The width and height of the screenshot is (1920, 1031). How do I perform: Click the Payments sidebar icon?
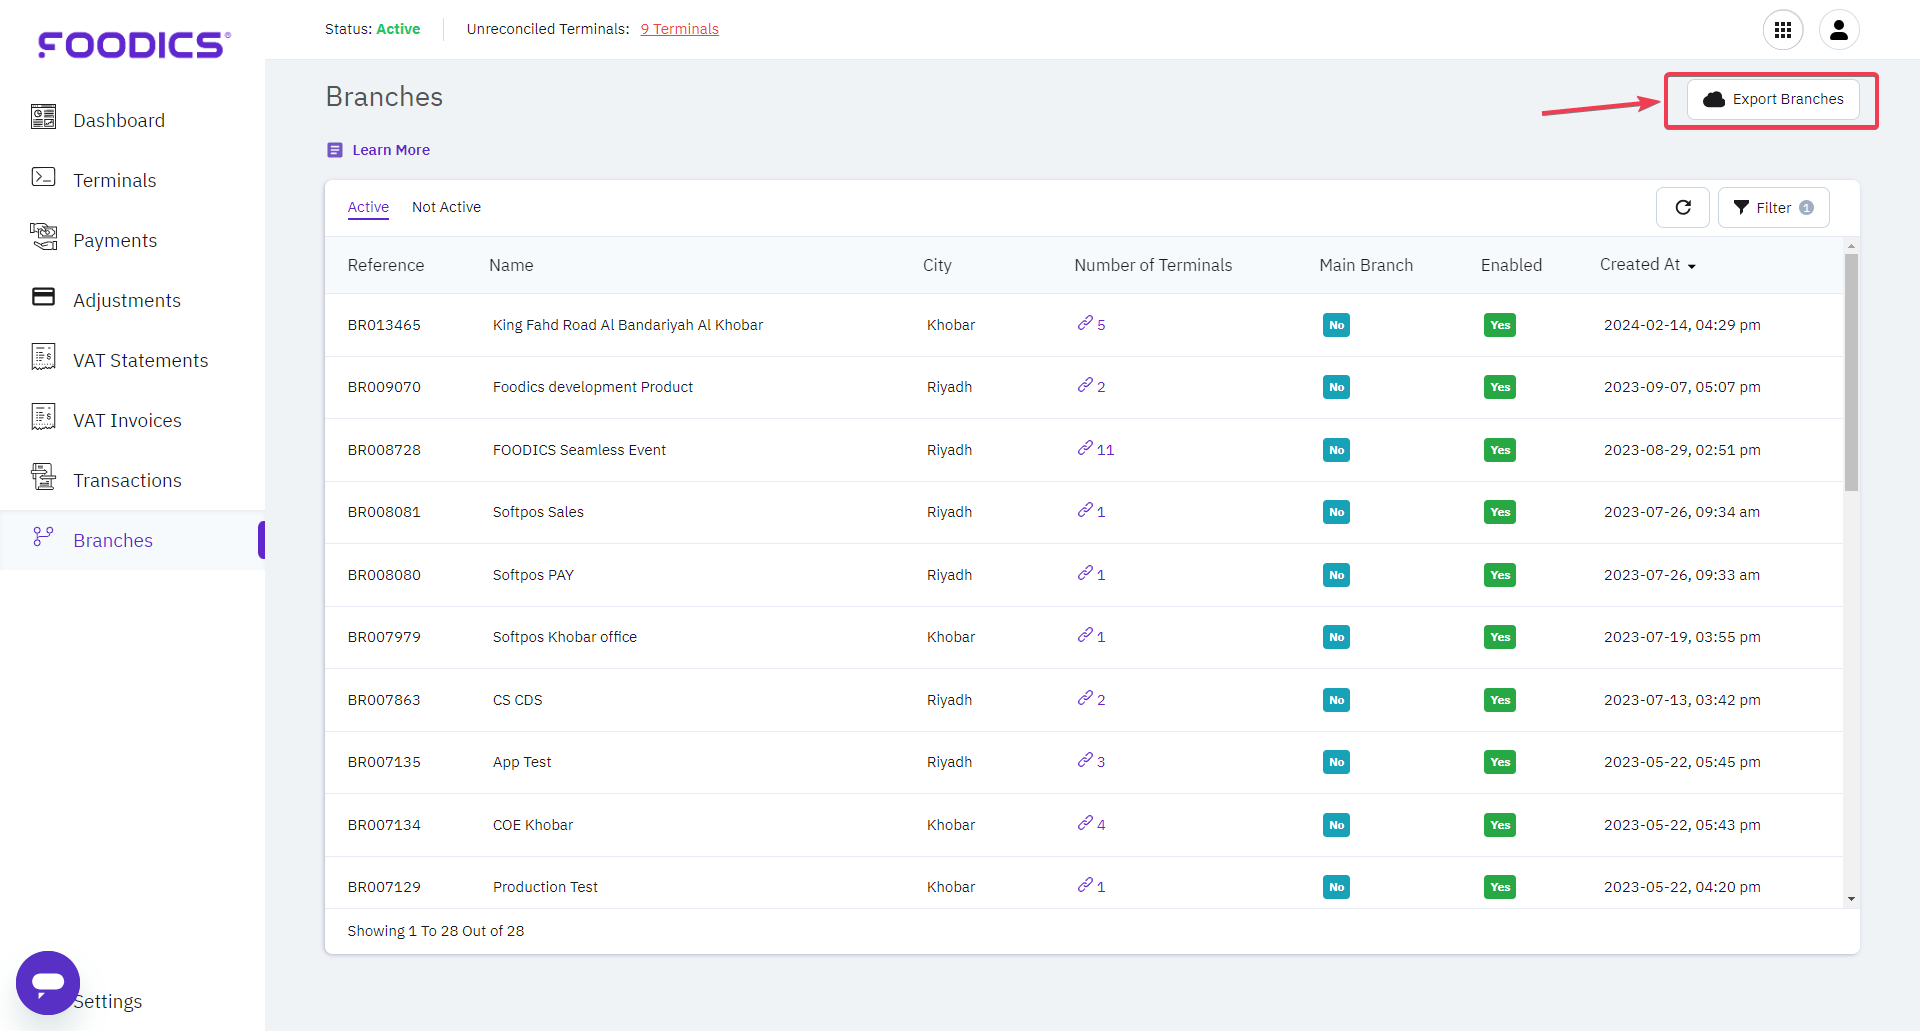43,238
